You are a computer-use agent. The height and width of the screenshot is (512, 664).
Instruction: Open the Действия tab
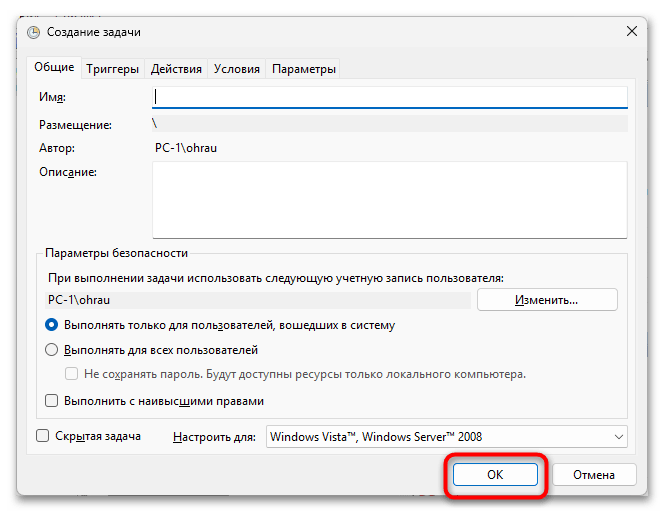tap(176, 69)
